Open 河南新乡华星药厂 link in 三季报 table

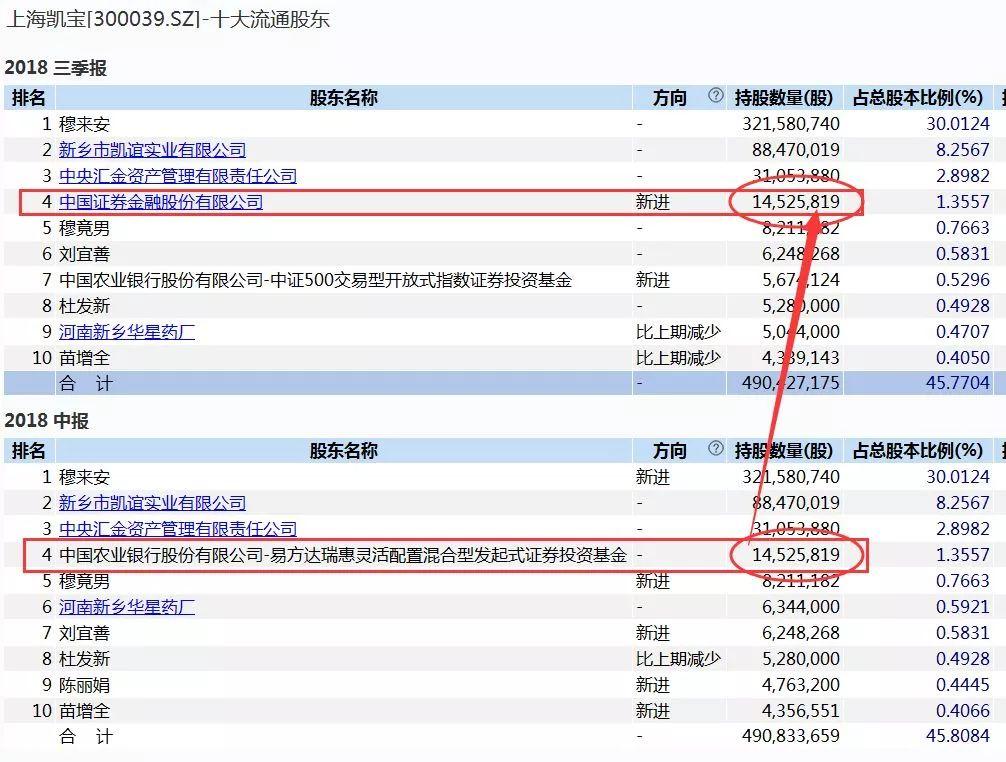127,332
